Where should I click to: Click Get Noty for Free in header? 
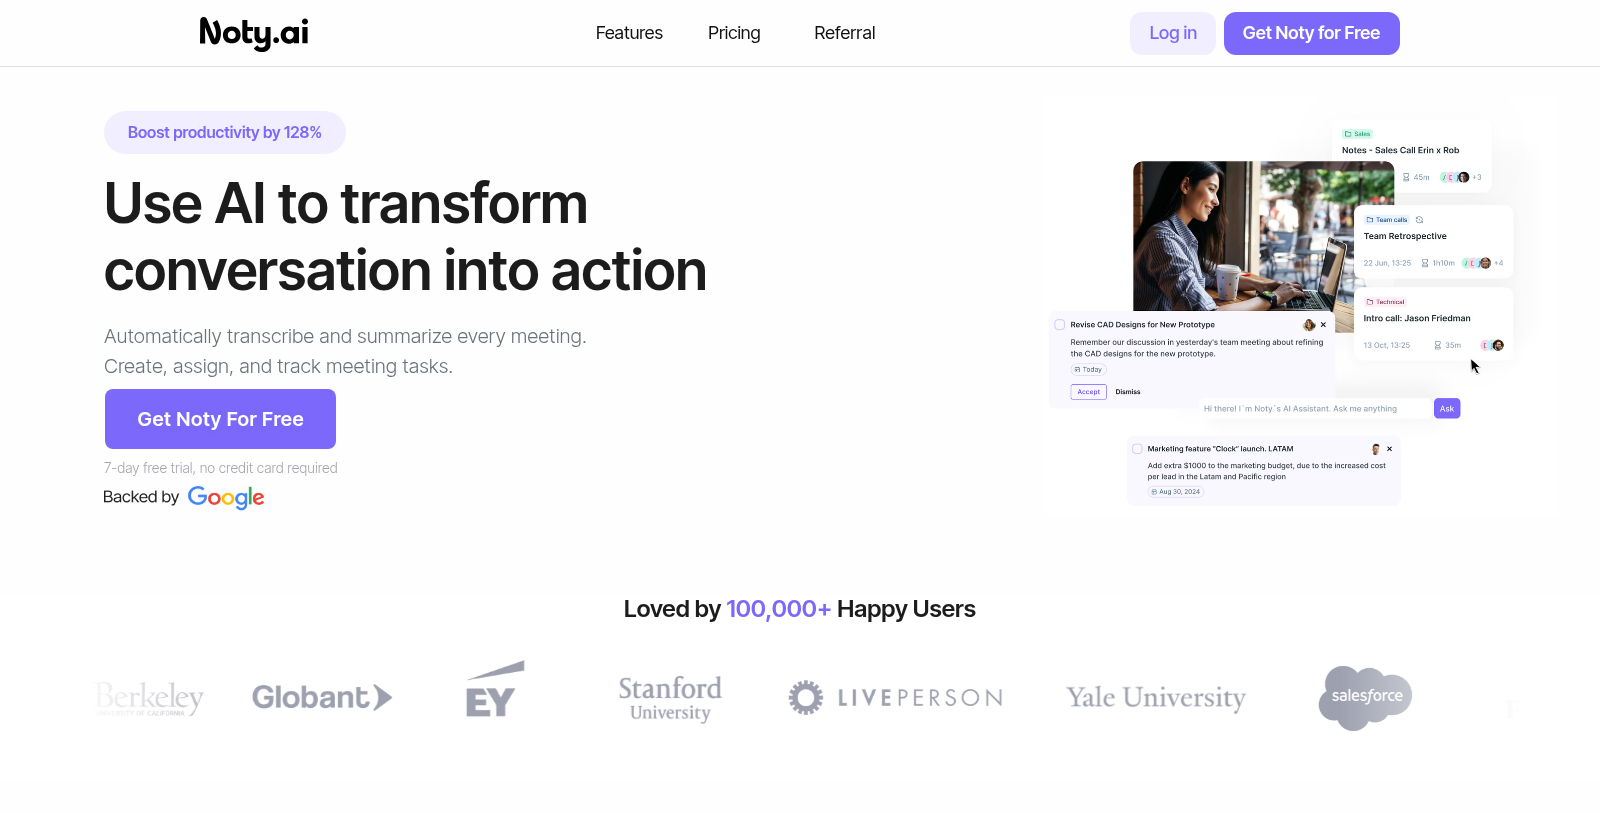(1311, 33)
